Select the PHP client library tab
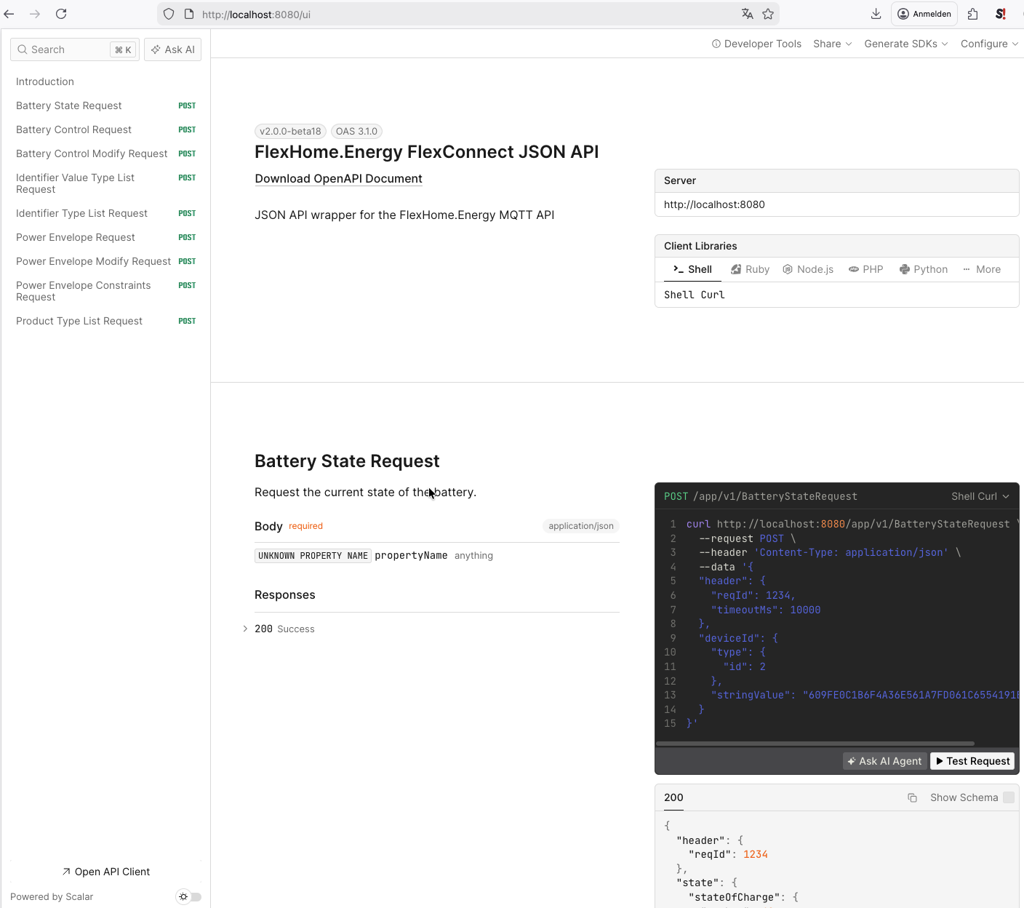This screenshot has width=1024, height=908. pos(865,269)
